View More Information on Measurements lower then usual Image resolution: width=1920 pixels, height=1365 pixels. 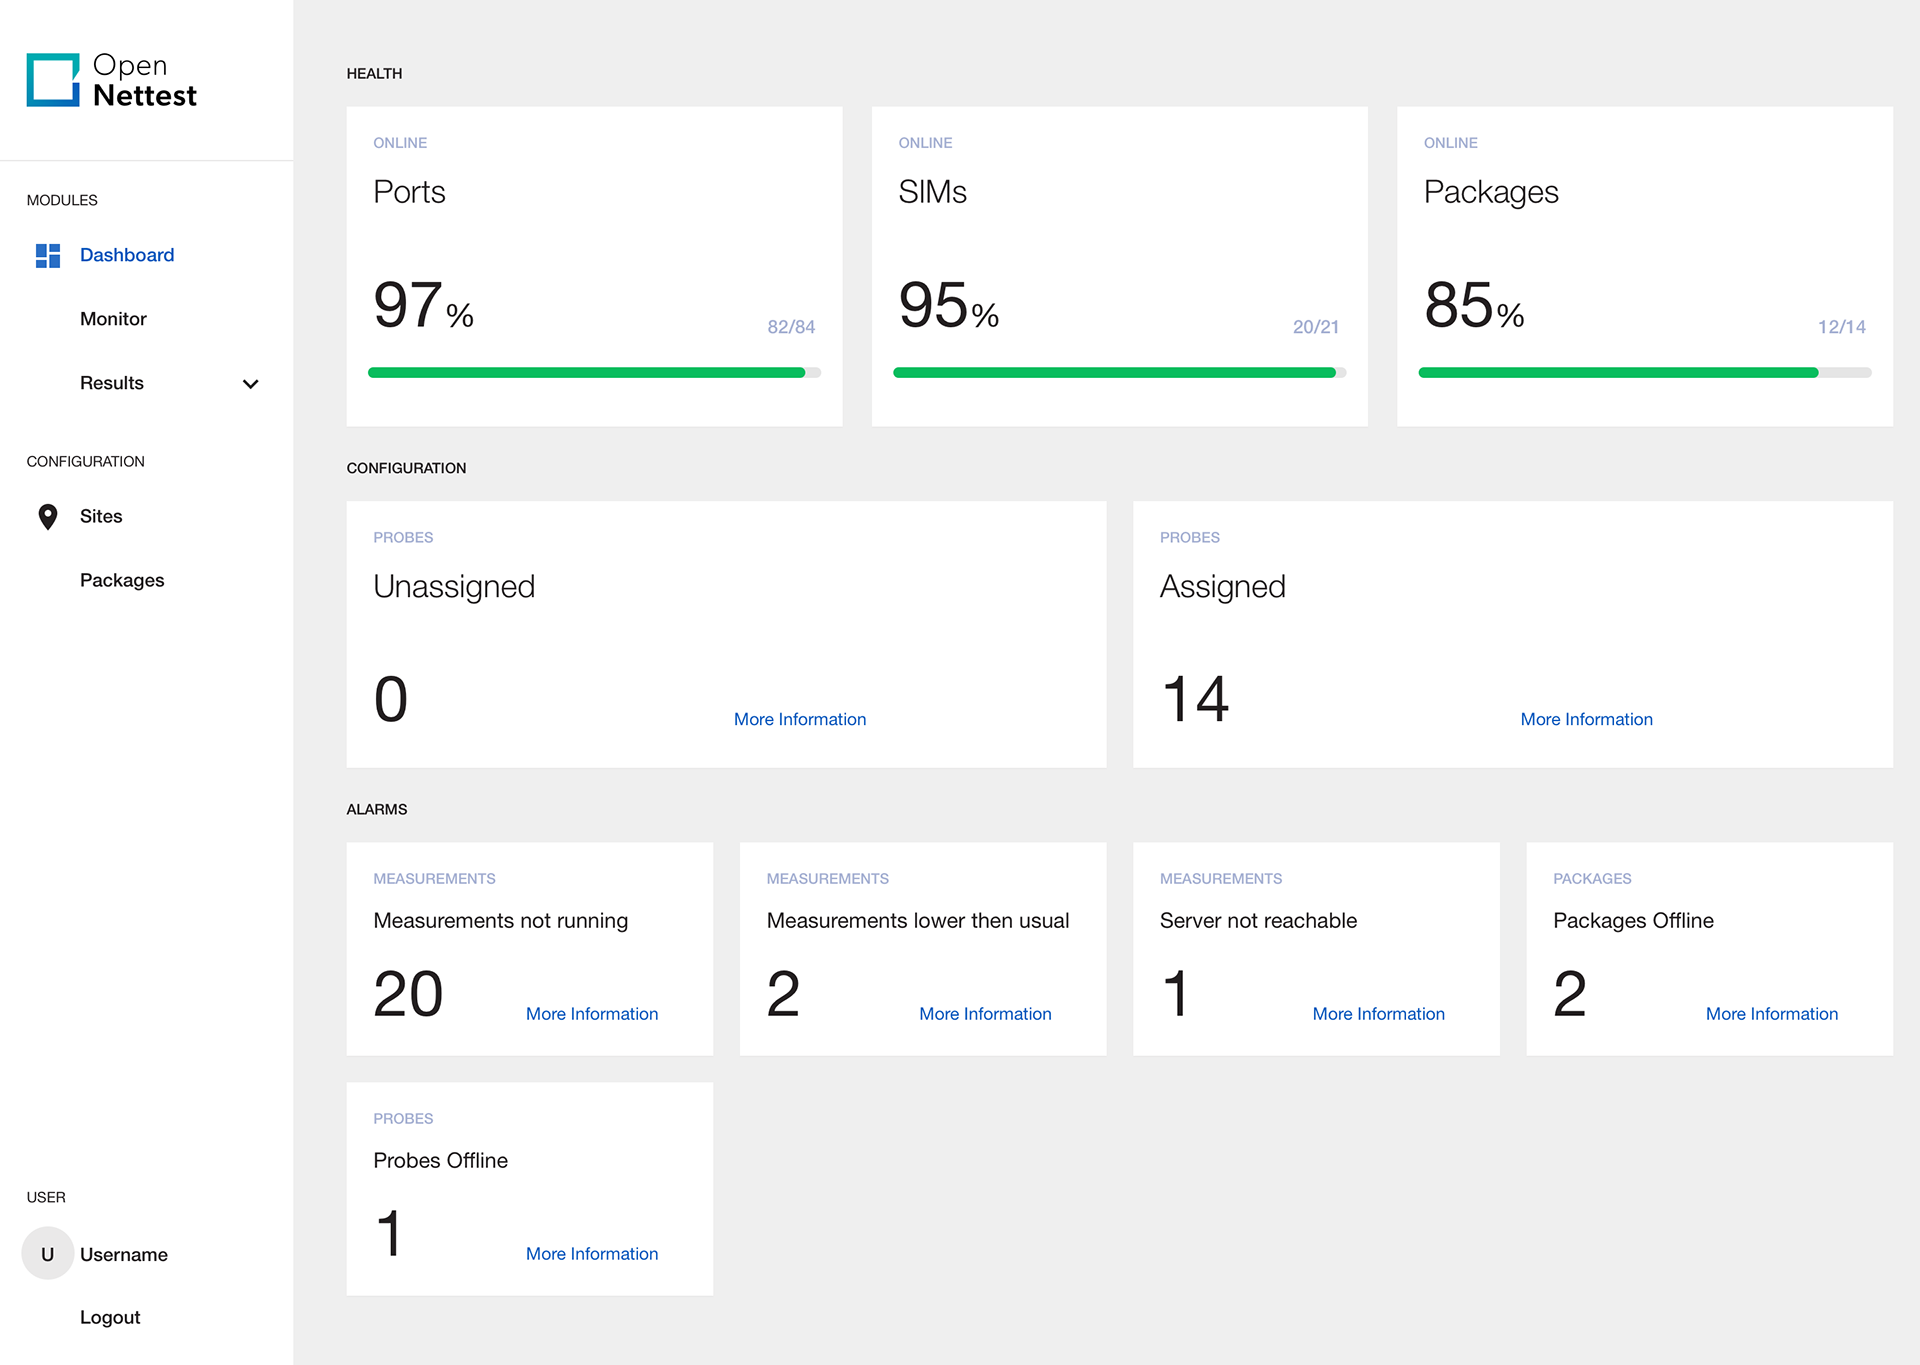tap(984, 1013)
